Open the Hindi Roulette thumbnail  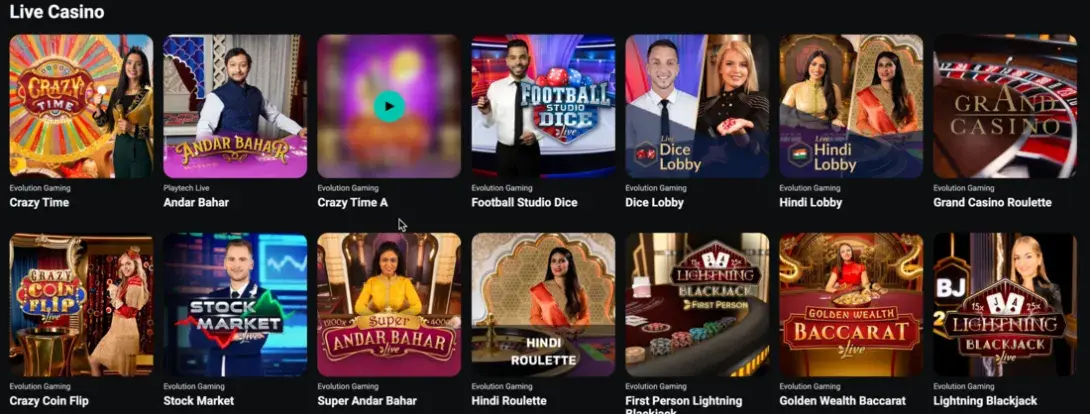(x=543, y=304)
